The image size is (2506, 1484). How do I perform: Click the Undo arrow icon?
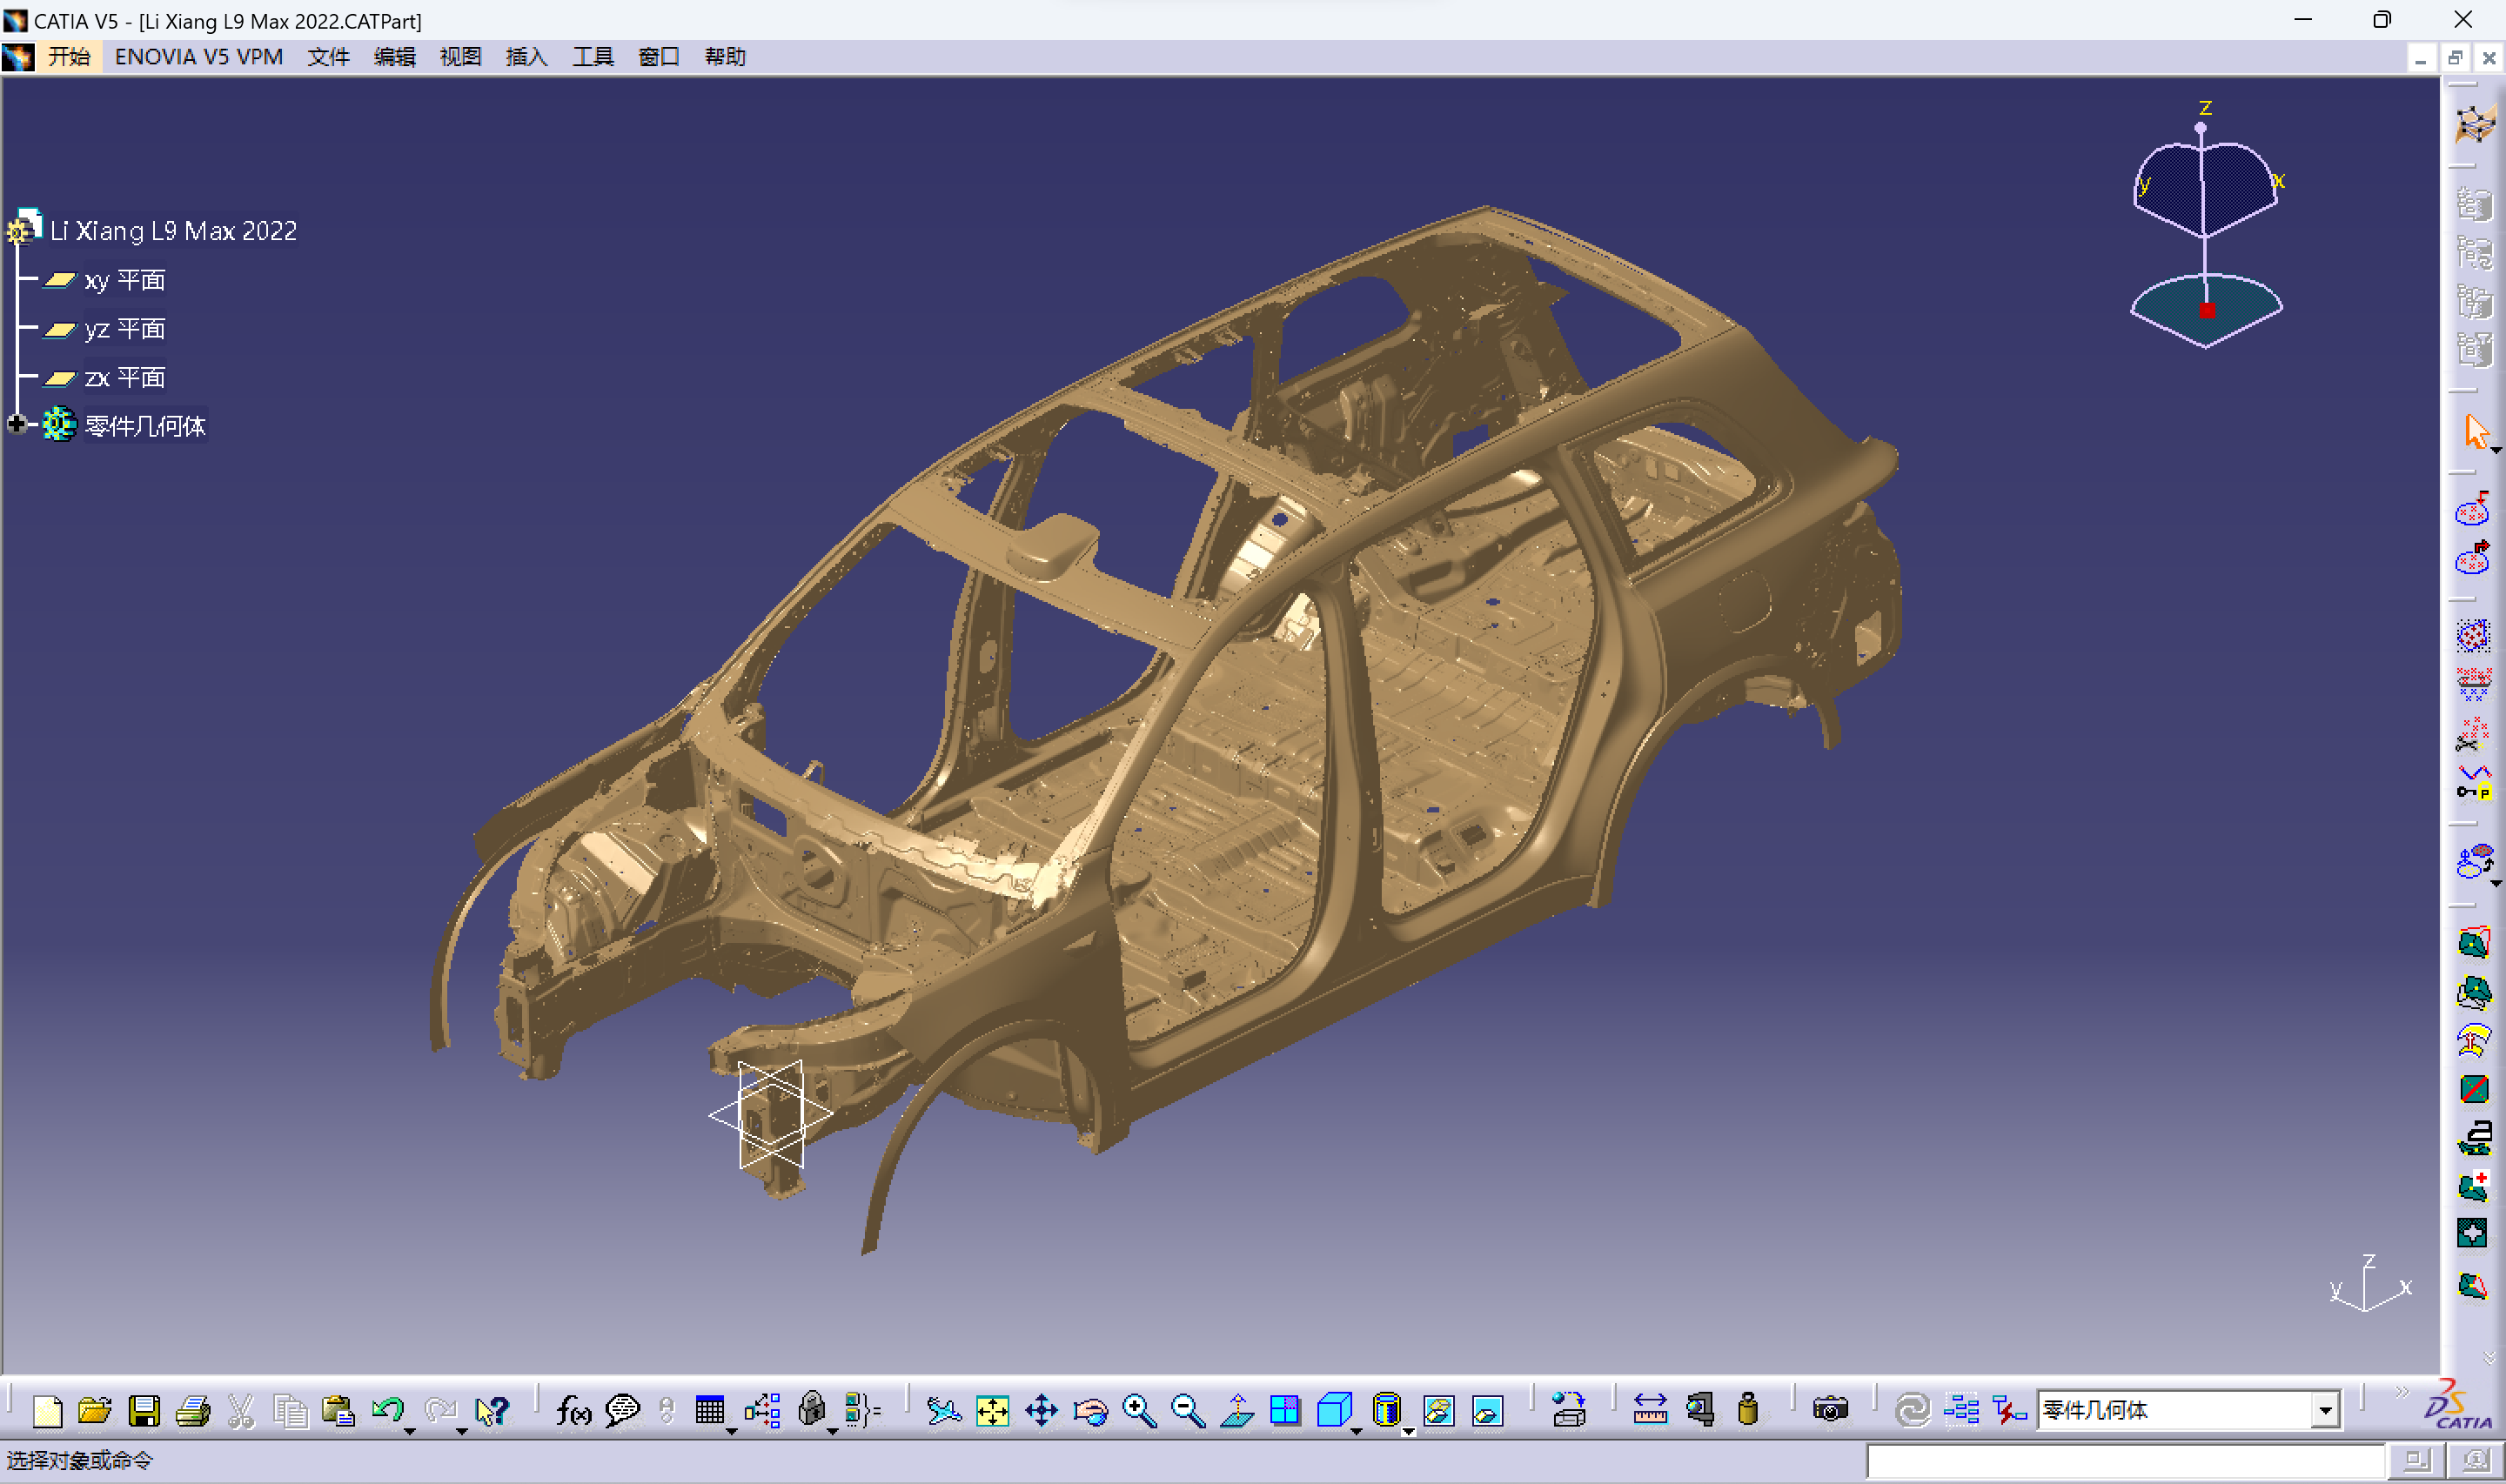click(387, 1410)
